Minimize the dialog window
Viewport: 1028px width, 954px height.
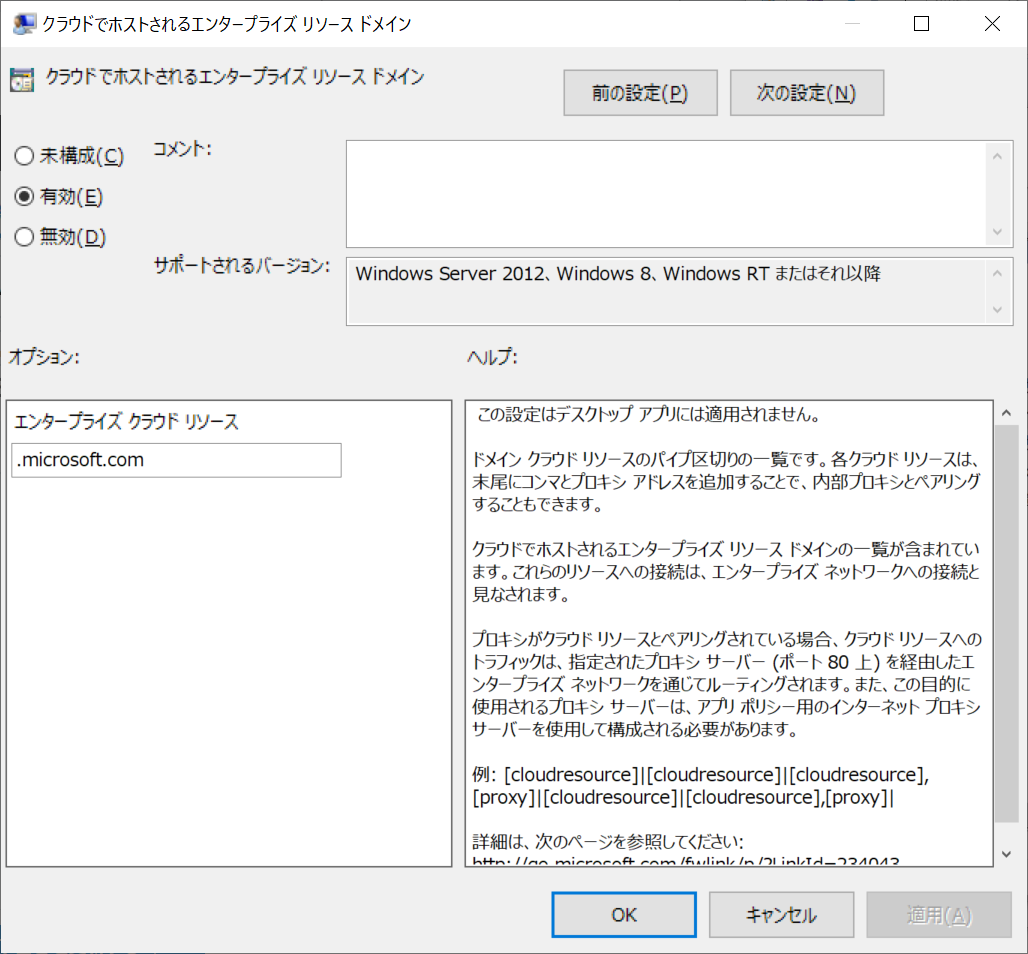pos(852,24)
